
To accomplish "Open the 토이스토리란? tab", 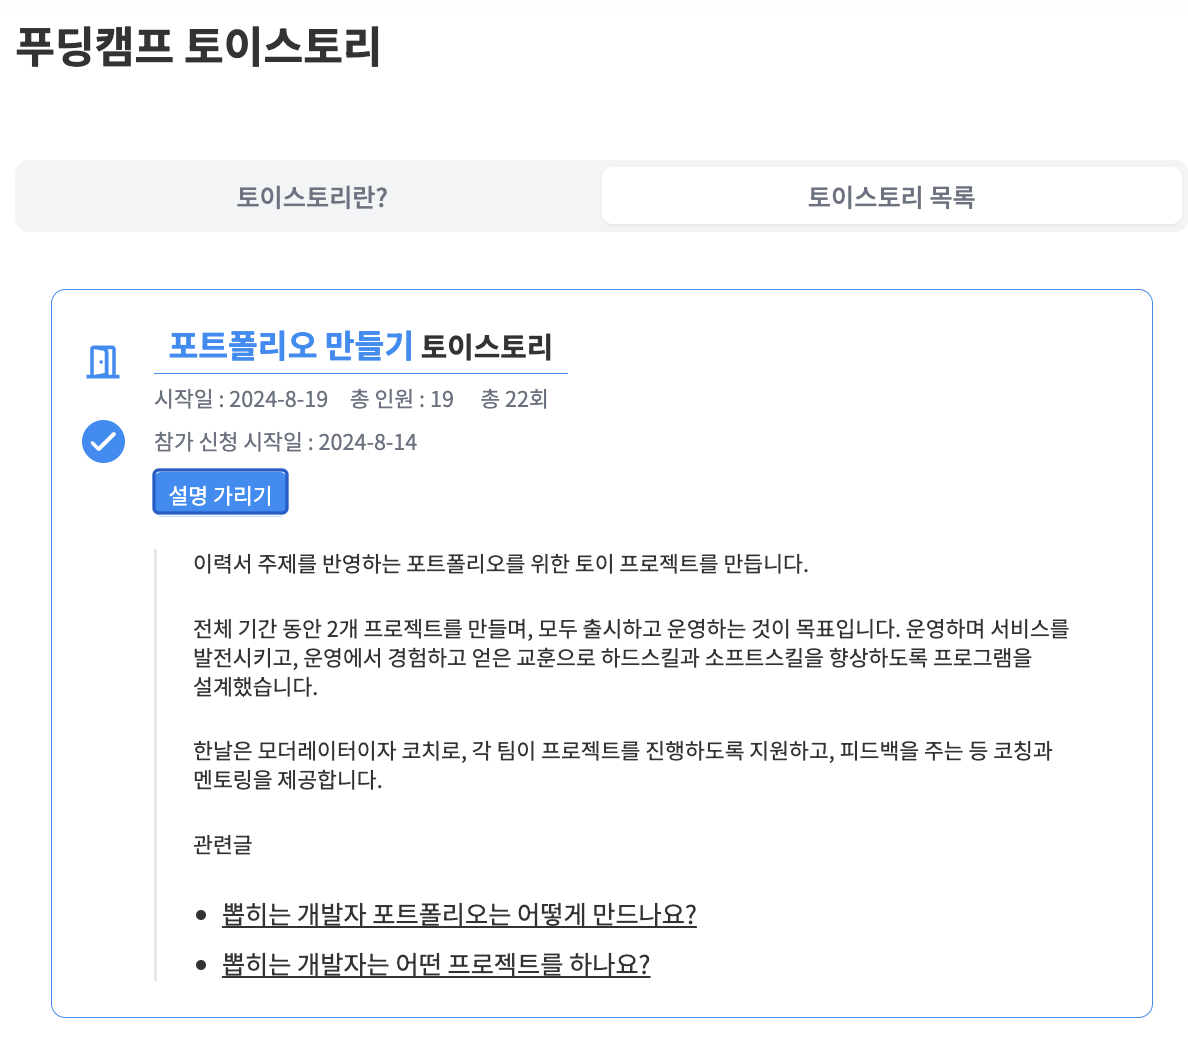I will pos(311,197).
